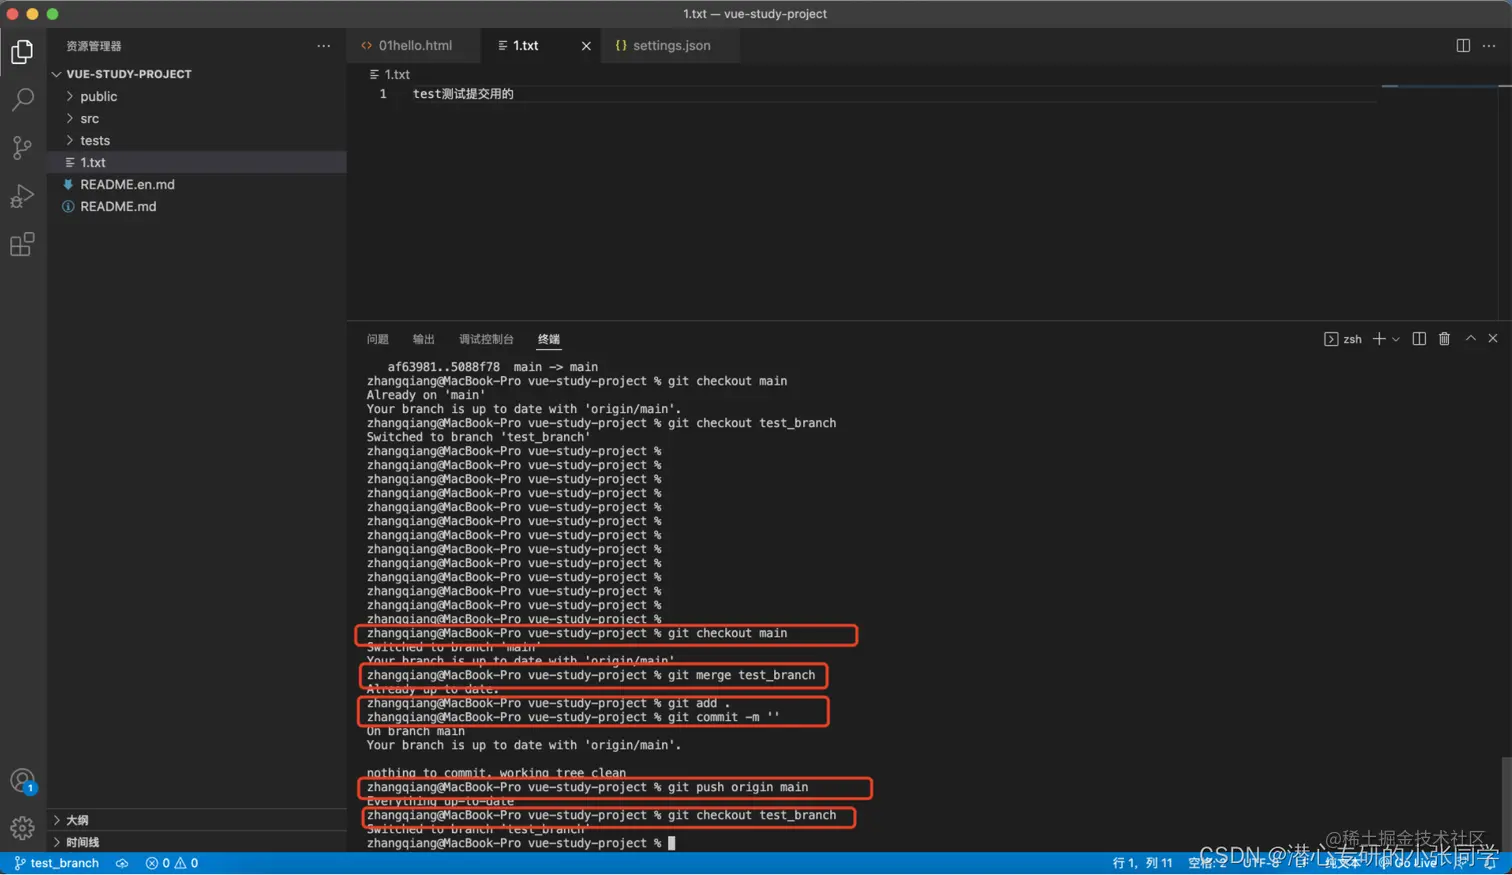The image size is (1512, 875).
Task: Close the 1.txt editor tab
Action: [x=586, y=46]
